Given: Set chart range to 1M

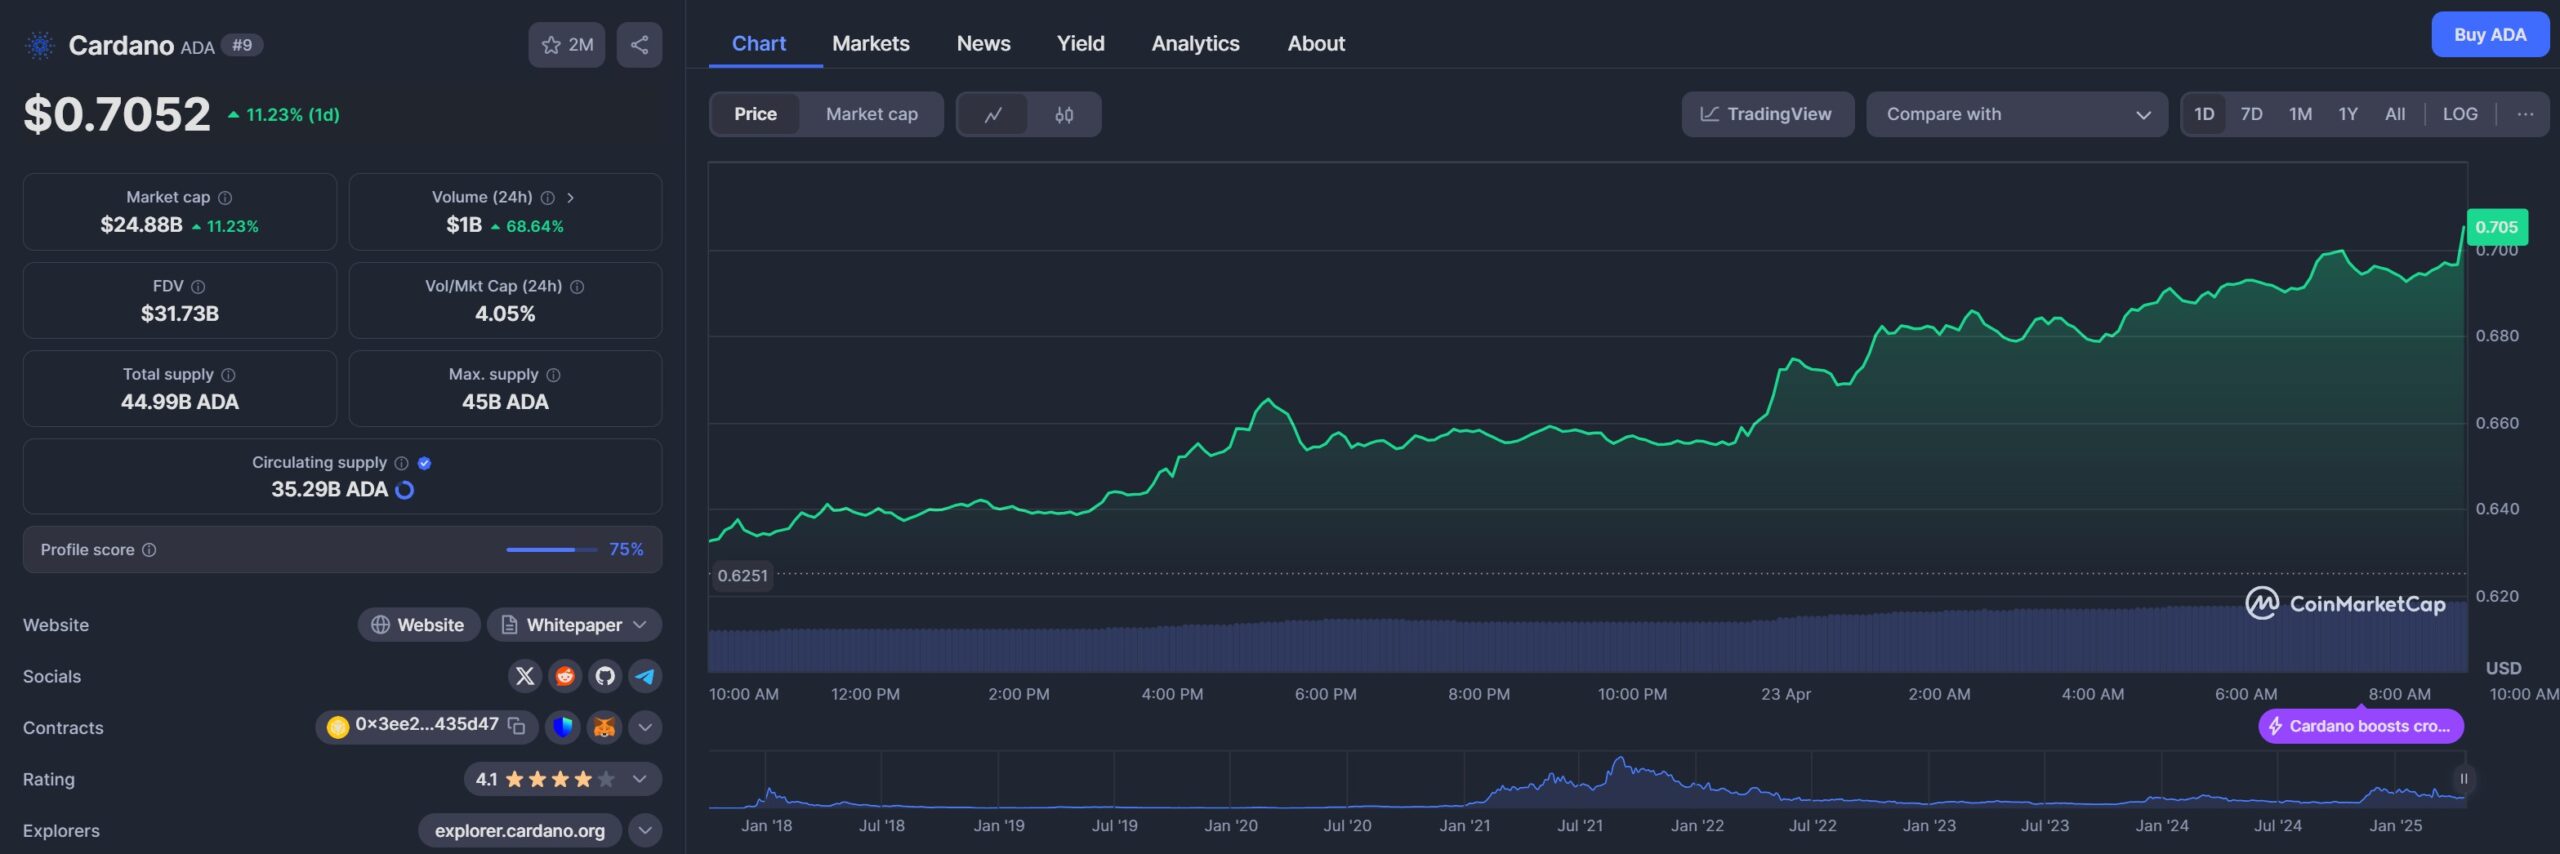Looking at the screenshot, I should (x=2301, y=114).
